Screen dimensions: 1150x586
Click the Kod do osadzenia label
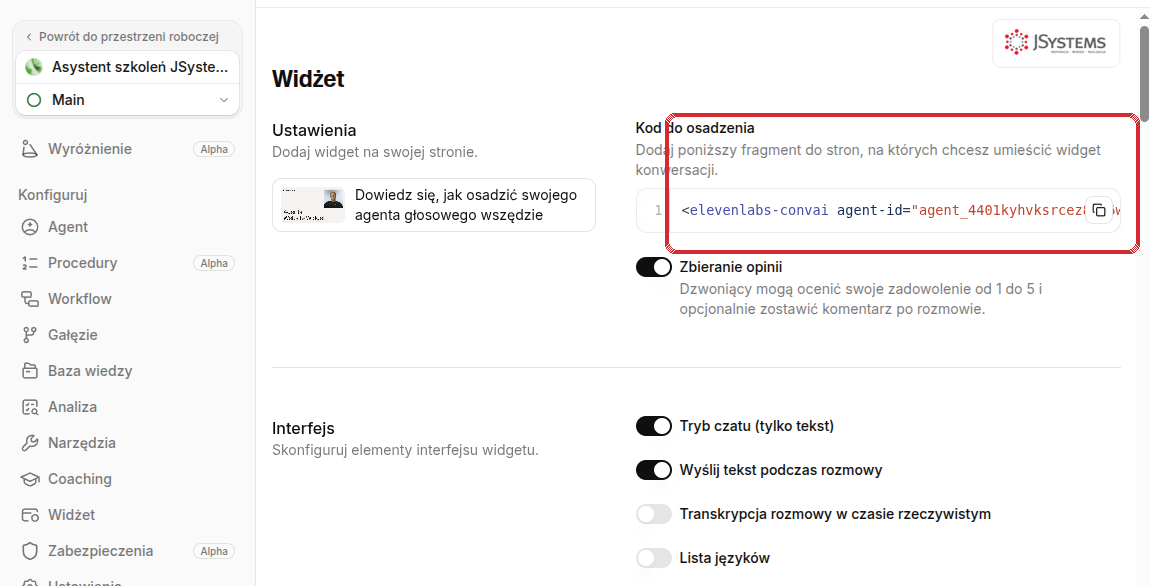click(x=695, y=128)
